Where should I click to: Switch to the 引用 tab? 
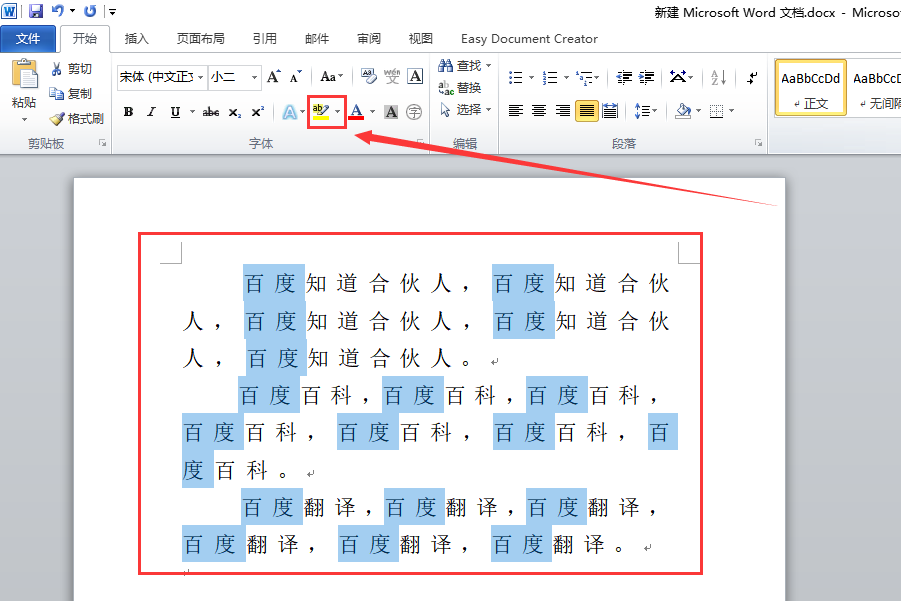[x=265, y=39]
